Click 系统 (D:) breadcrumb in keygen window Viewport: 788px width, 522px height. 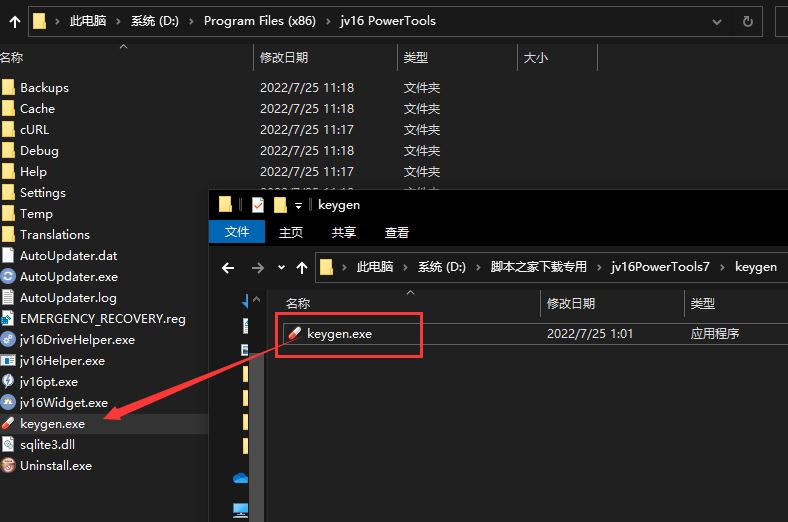(x=442, y=267)
